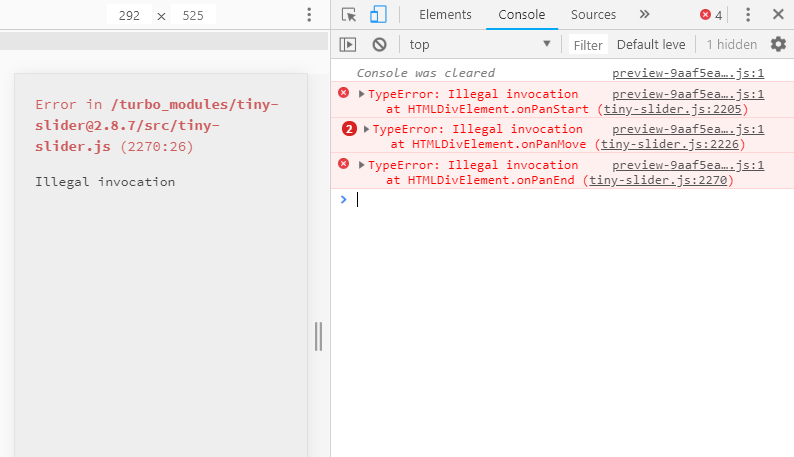Focus the console prompt input line
Screen dimensions: 794x457
(x=572, y=200)
